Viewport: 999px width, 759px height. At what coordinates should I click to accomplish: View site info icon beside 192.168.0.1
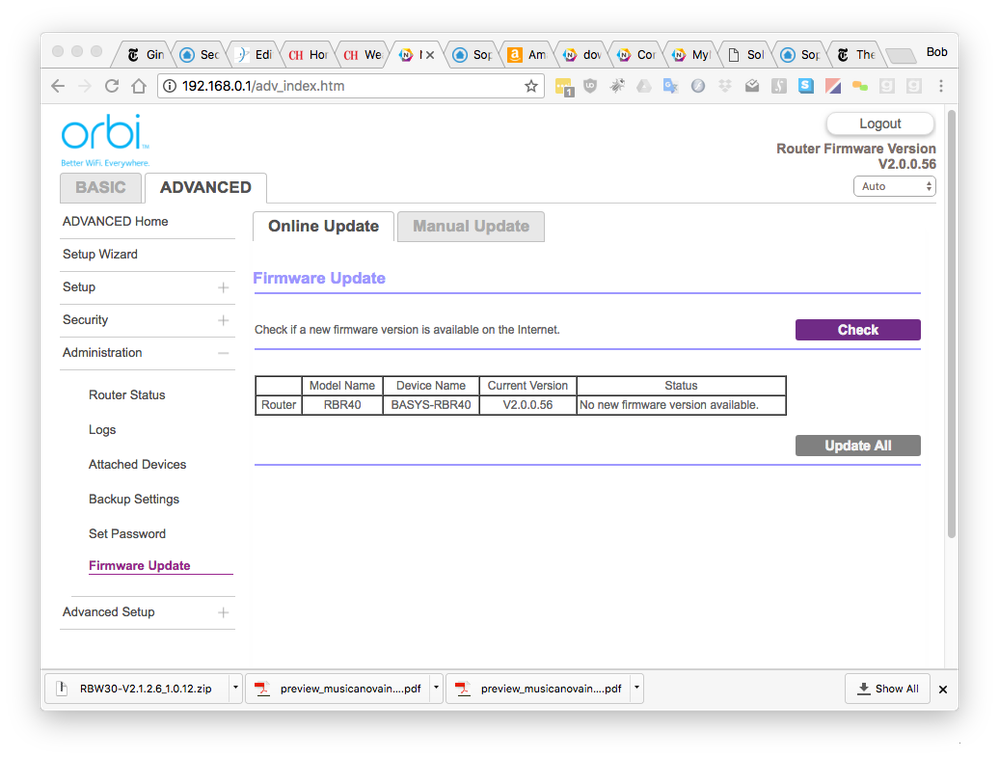[169, 86]
